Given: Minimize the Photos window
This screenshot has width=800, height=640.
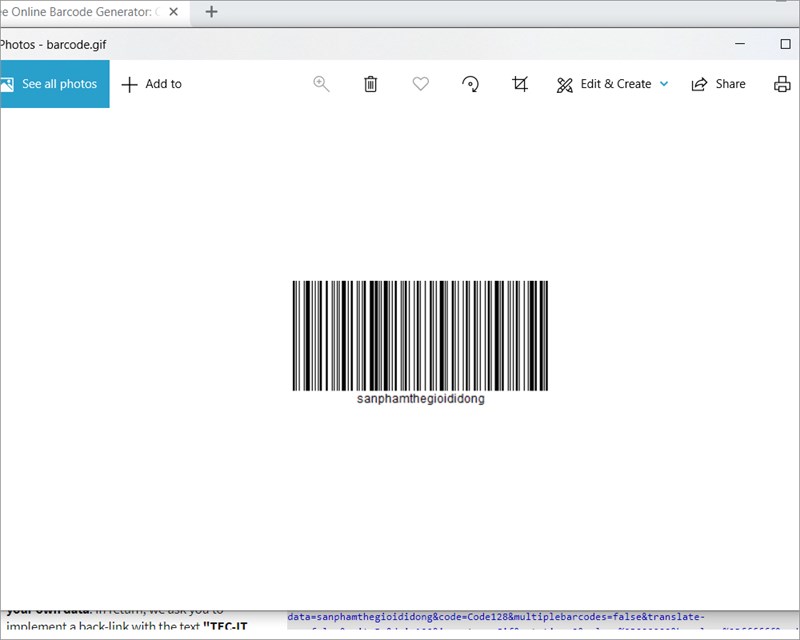Looking at the screenshot, I should pyautogui.click(x=738, y=45).
